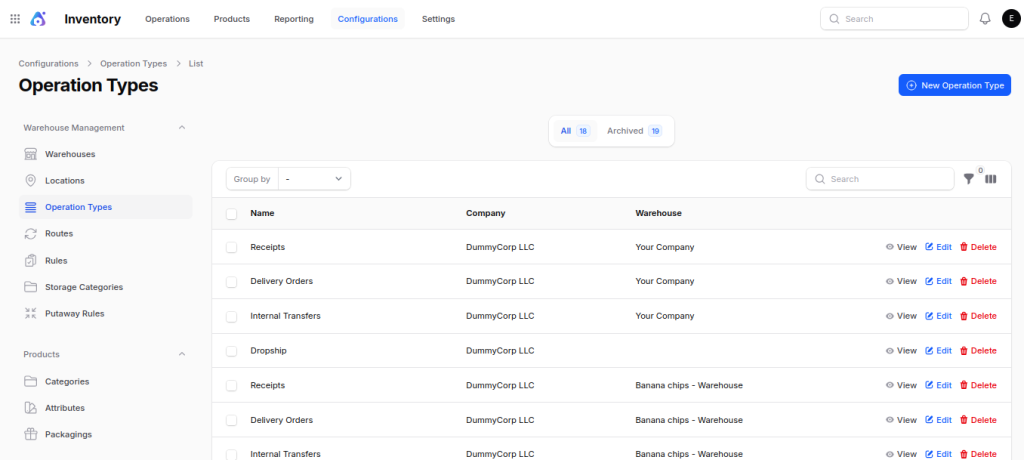Select all rows with header checkbox

(231, 214)
